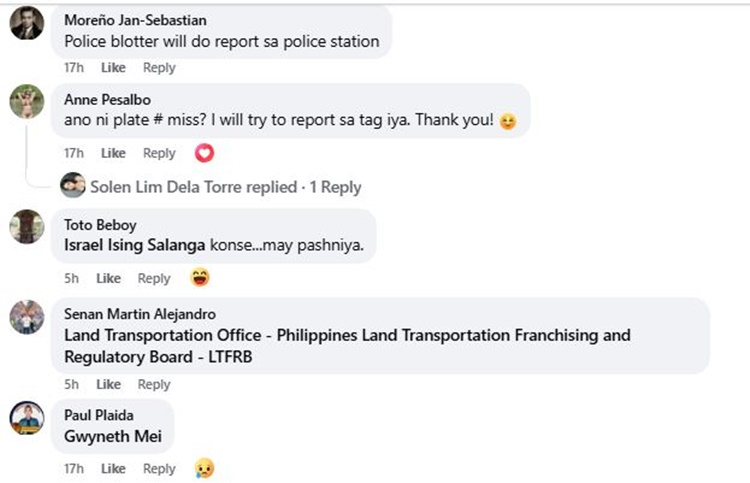
Task: Reply to Toto Beboy's comment
Action: tap(154, 278)
